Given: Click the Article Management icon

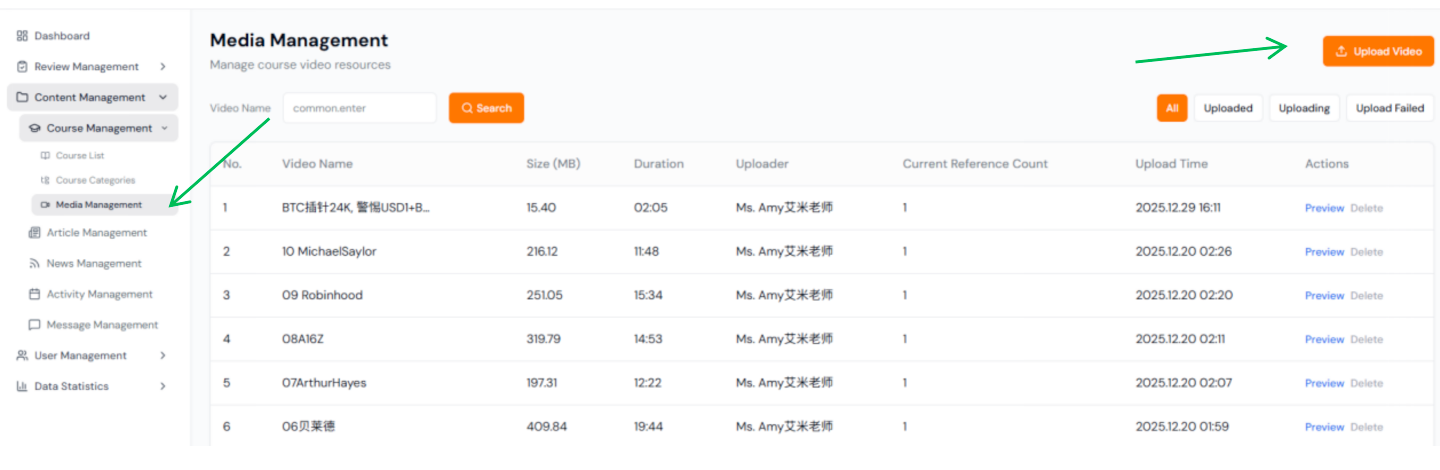Looking at the screenshot, I should [x=35, y=233].
